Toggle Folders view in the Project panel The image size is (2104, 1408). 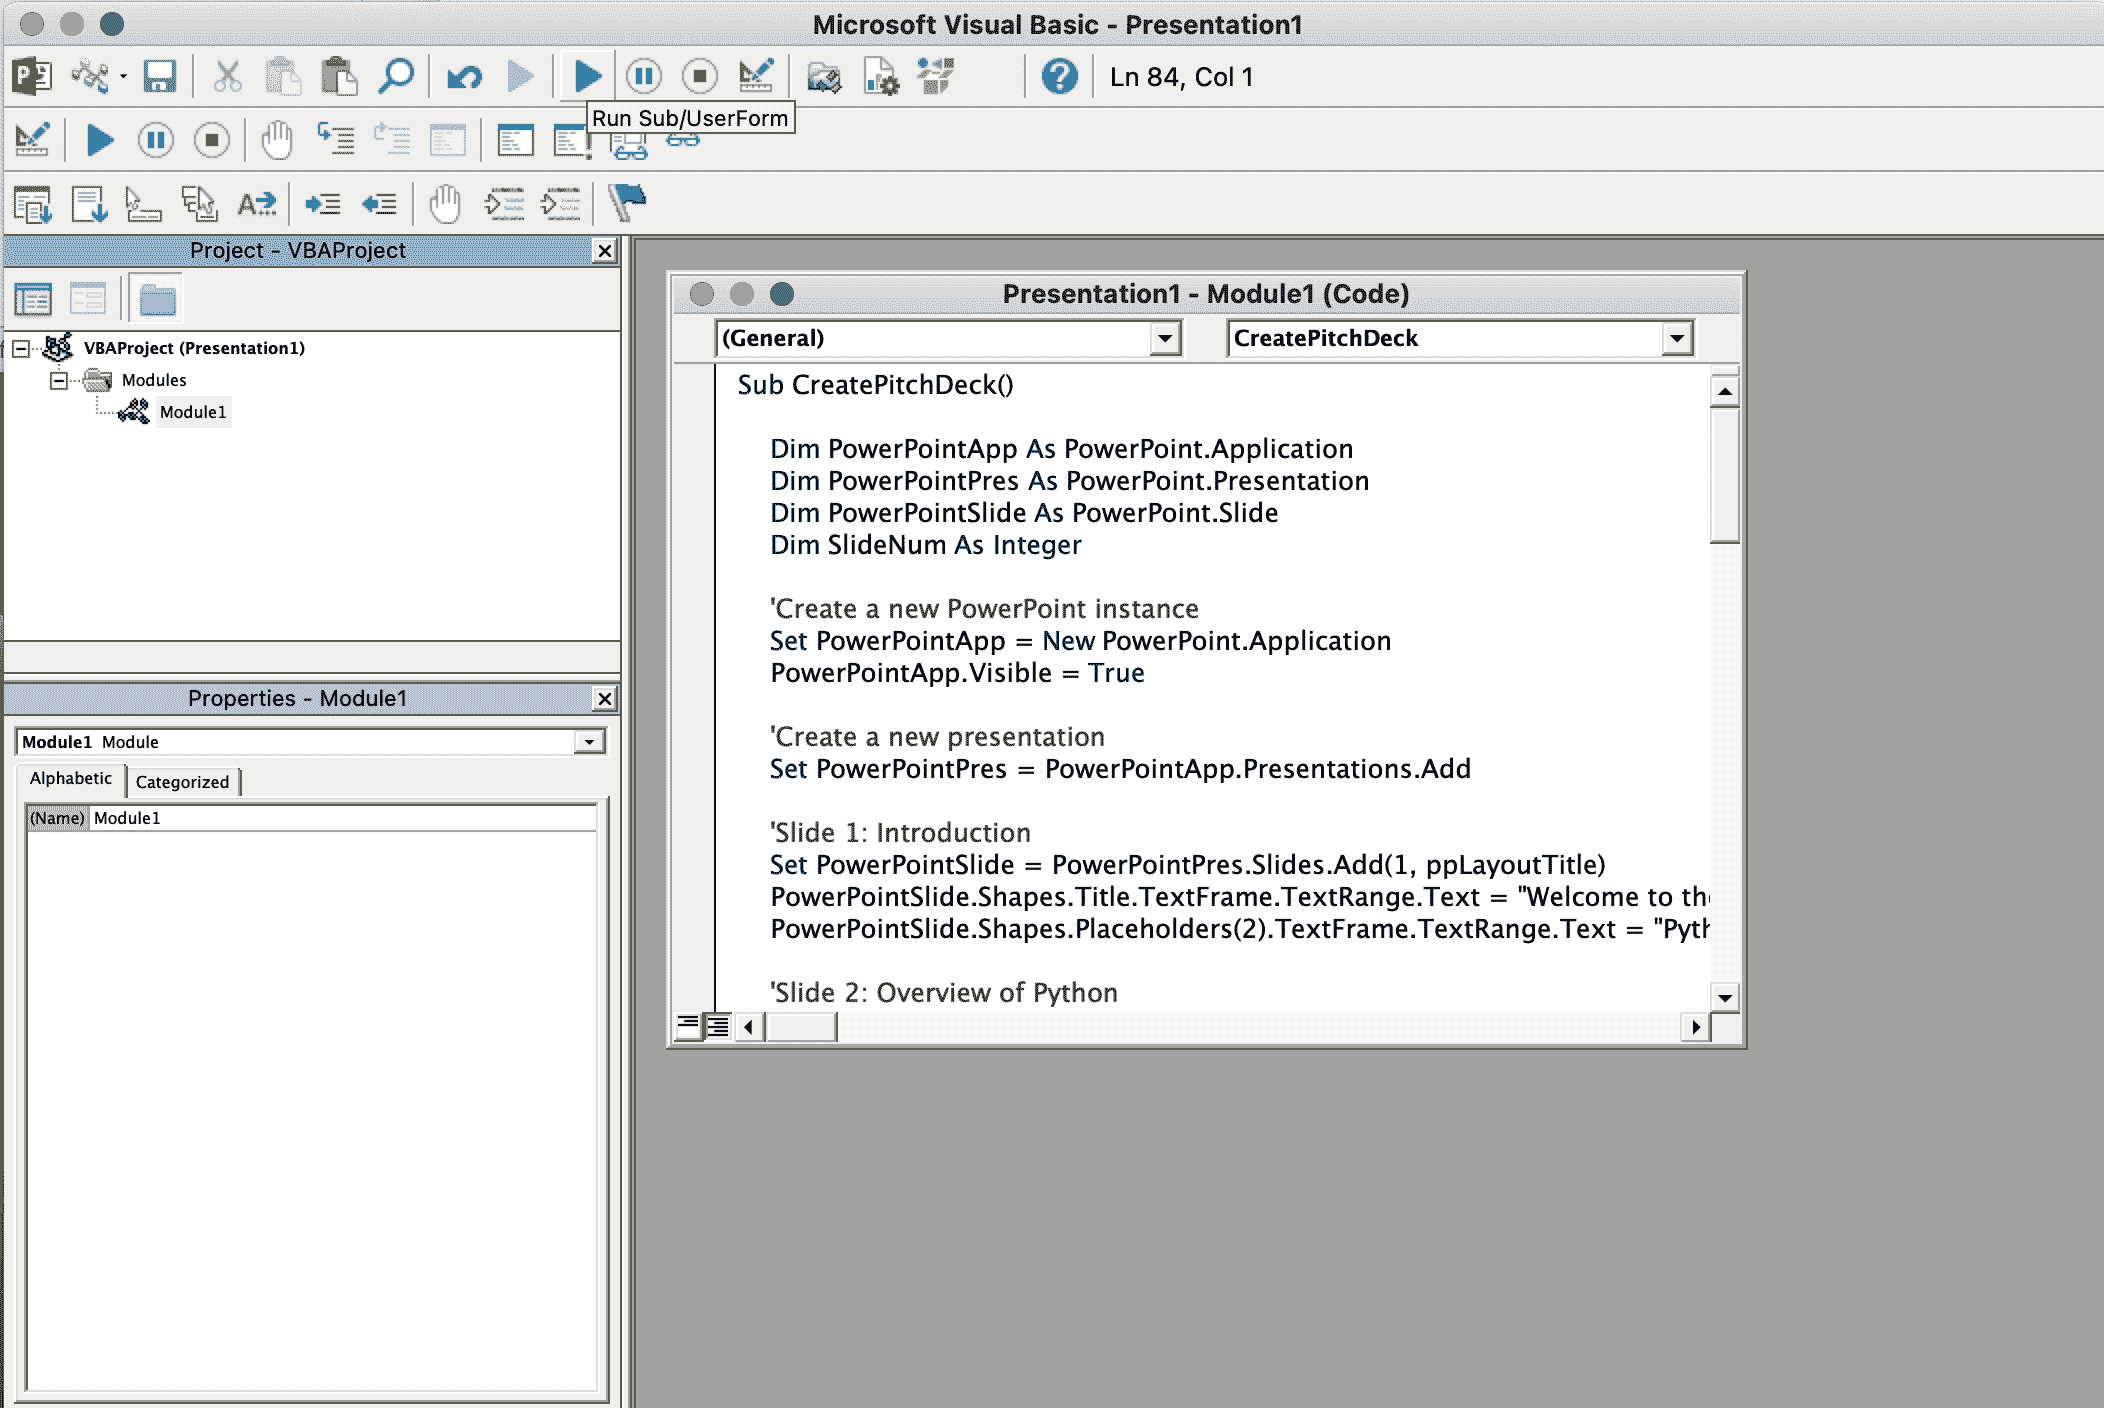pyautogui.click(x=157, y=299)
